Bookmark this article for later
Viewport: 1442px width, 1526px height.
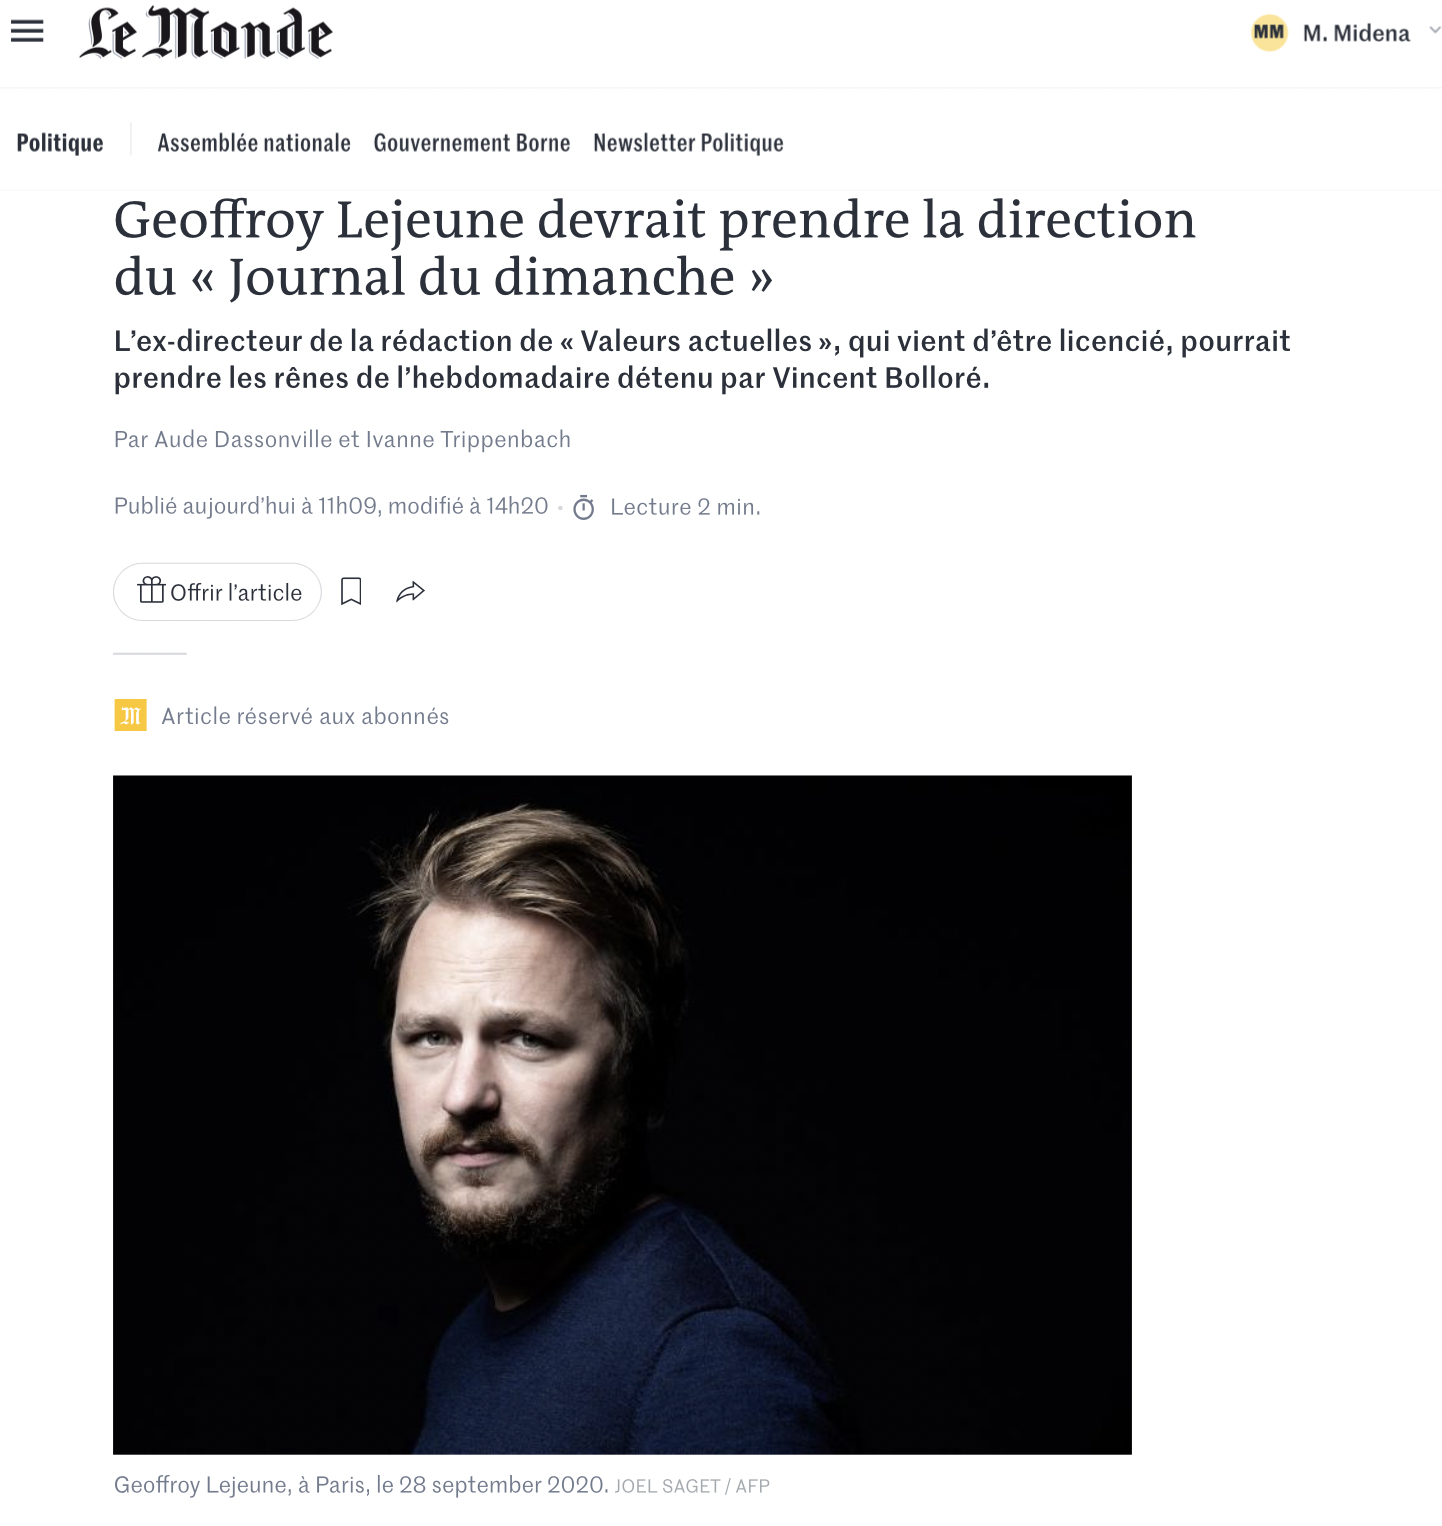[x=351, y=592]
